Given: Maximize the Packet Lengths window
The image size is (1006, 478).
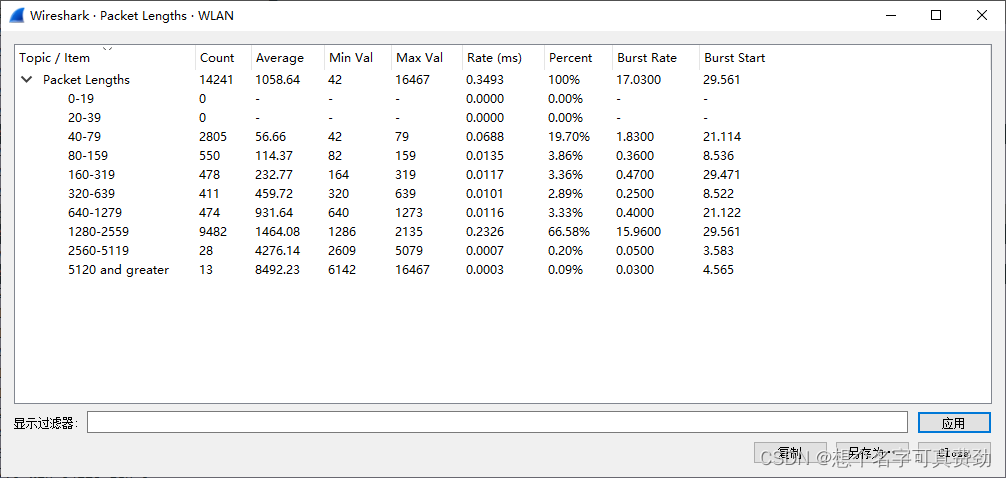Looking at the screenshot, I should coord(936,15).
